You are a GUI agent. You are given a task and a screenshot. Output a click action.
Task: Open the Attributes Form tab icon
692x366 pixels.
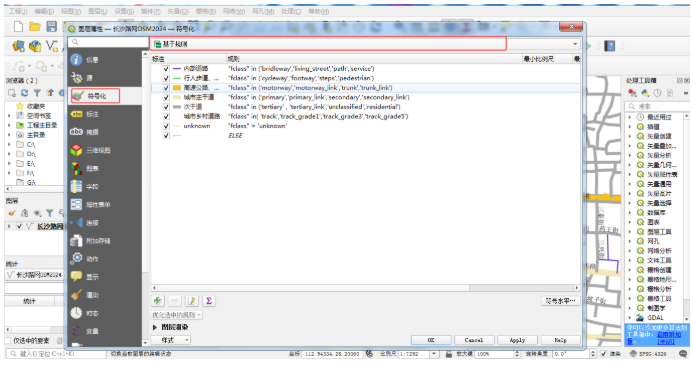tap(76, 204)
